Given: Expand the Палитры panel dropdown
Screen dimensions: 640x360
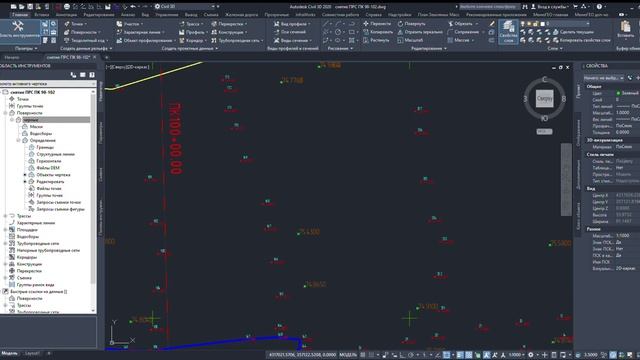Looking at the screenshot, I should [26, 49].
